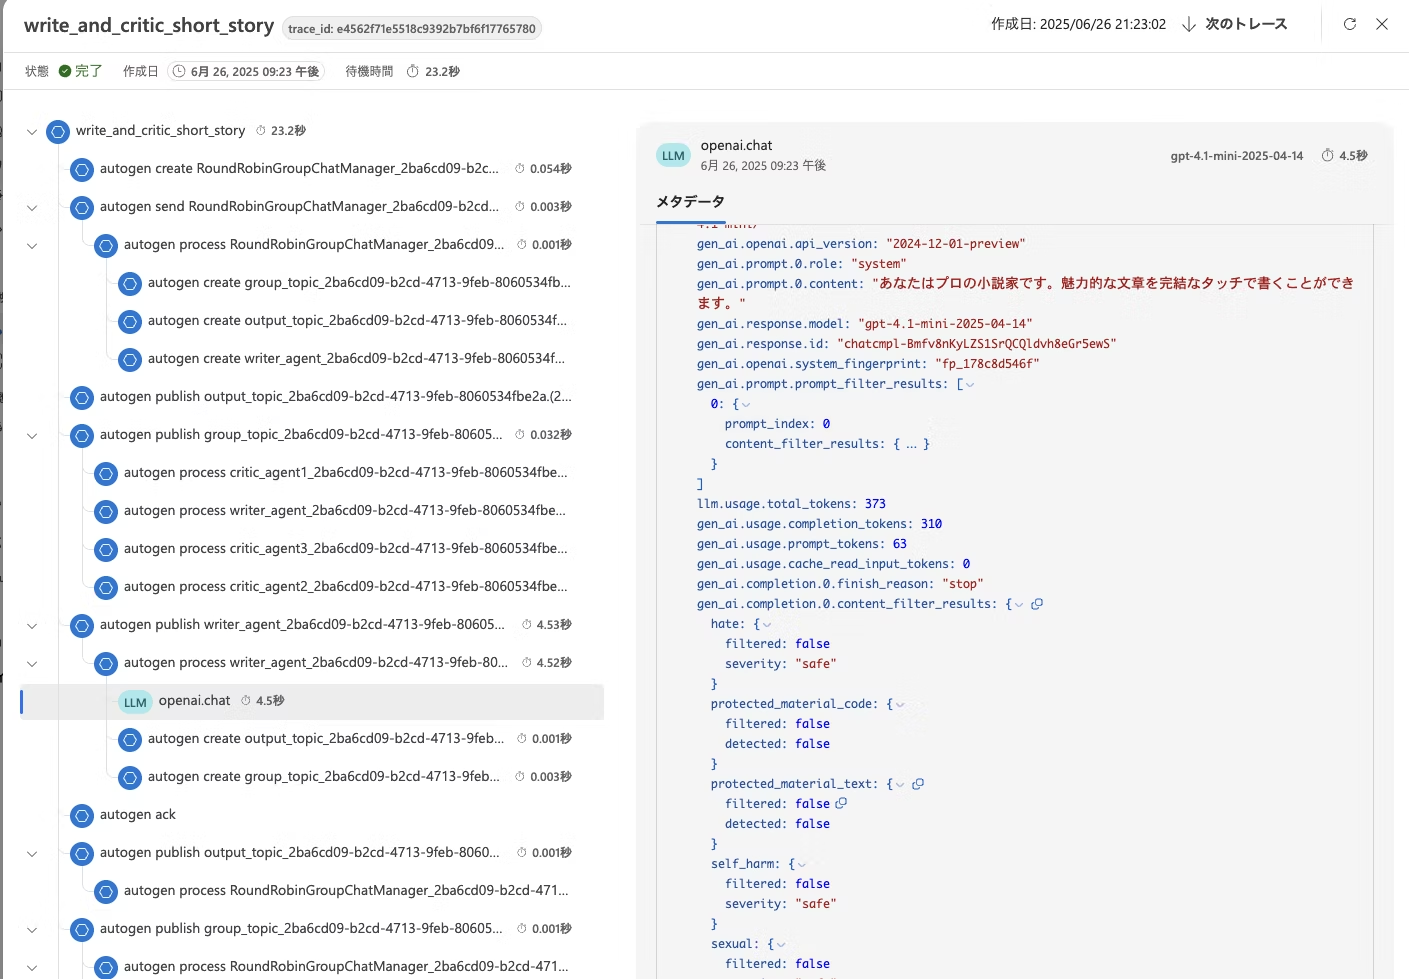Select autogen process critic_agent2 span

tap(345, 587)
